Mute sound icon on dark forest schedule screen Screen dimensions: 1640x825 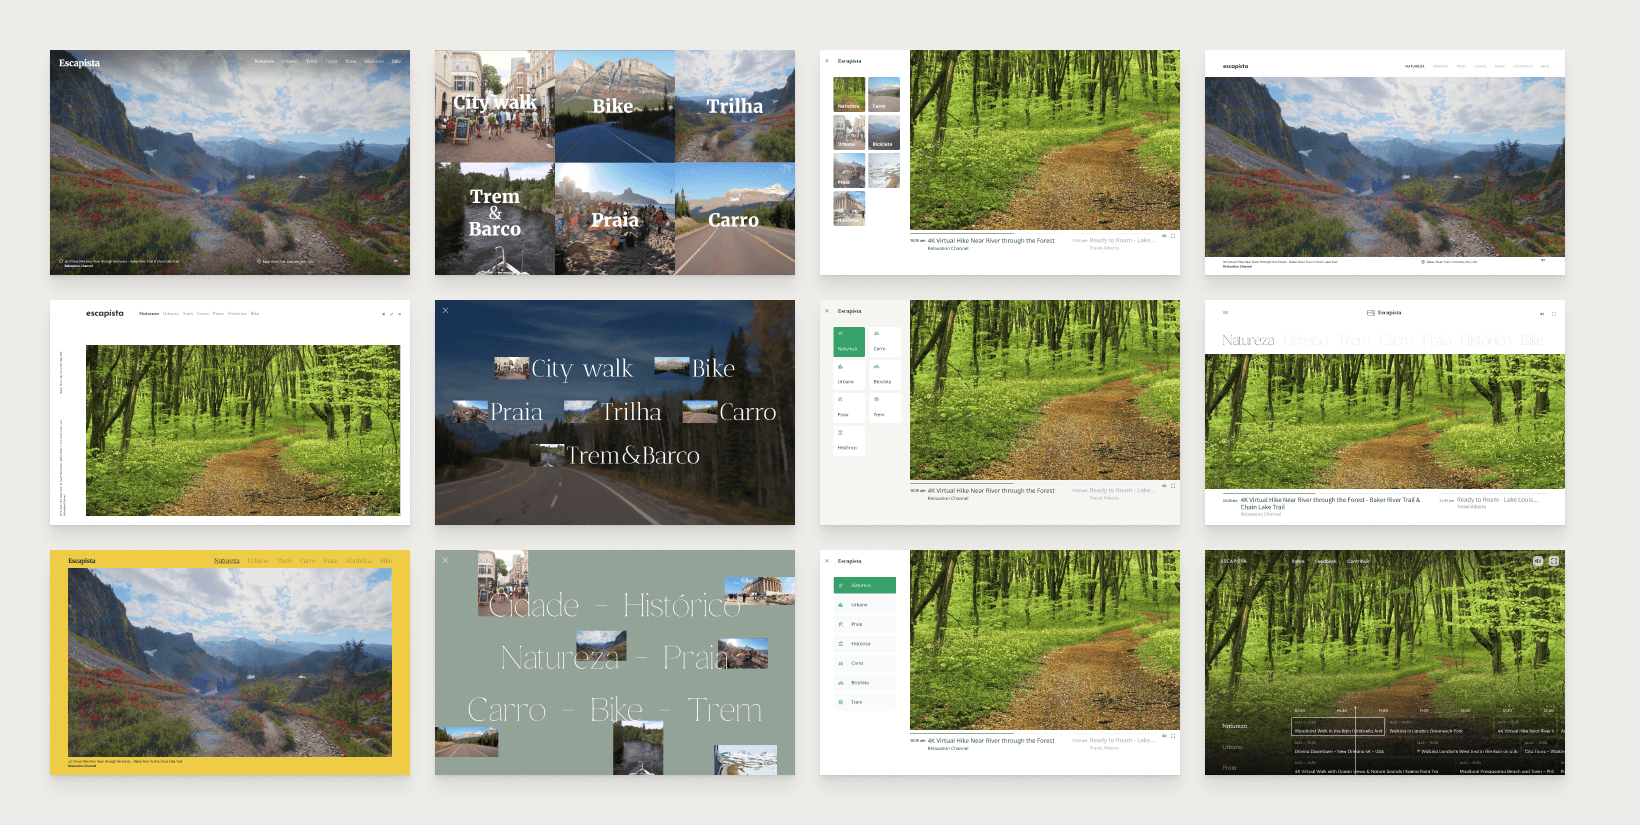point(1538,561)
